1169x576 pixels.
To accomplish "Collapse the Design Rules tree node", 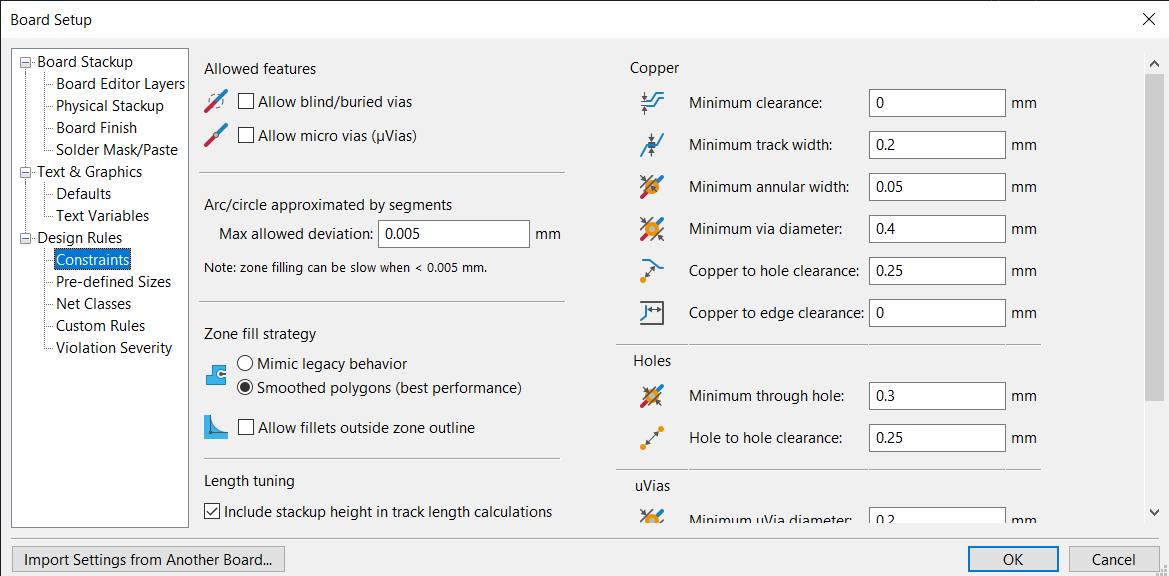I will (x=27, y=238).
